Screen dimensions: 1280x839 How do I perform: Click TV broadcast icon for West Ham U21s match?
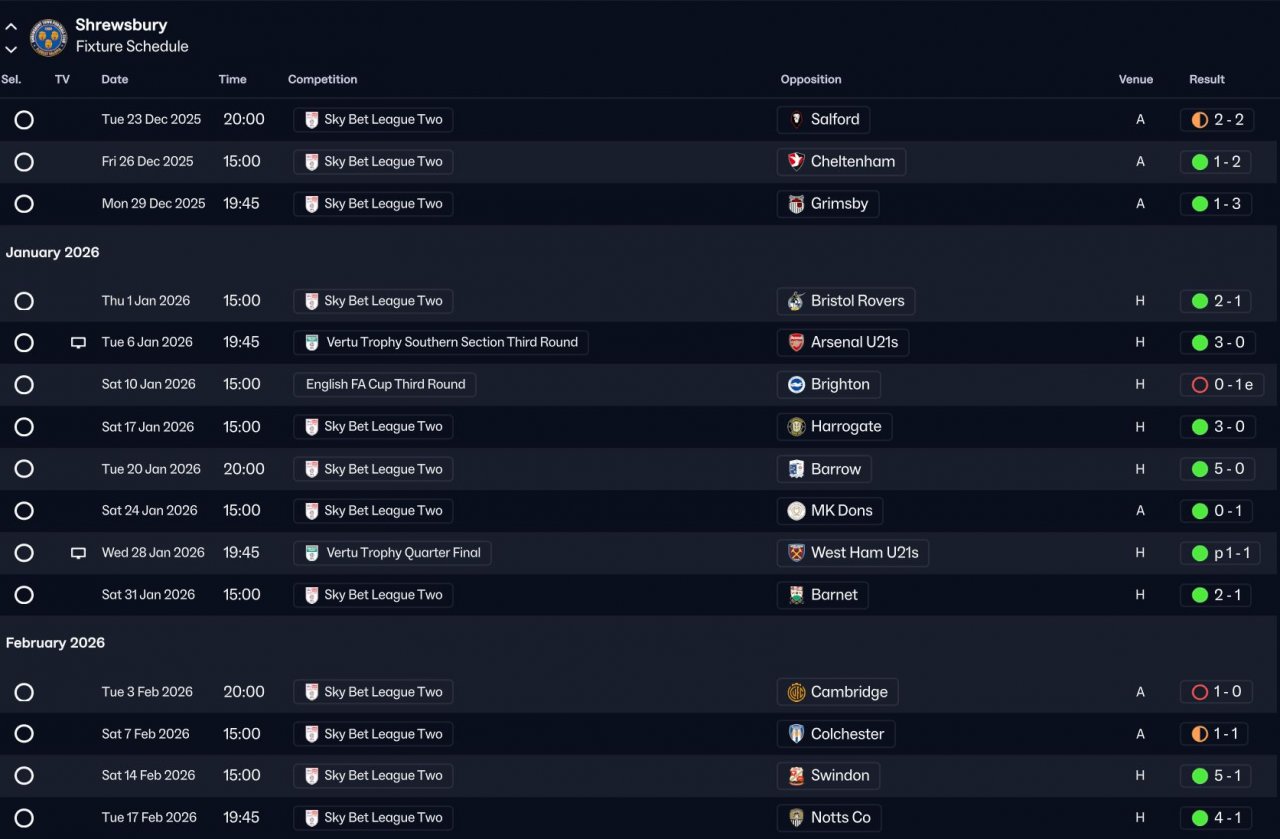78,553
